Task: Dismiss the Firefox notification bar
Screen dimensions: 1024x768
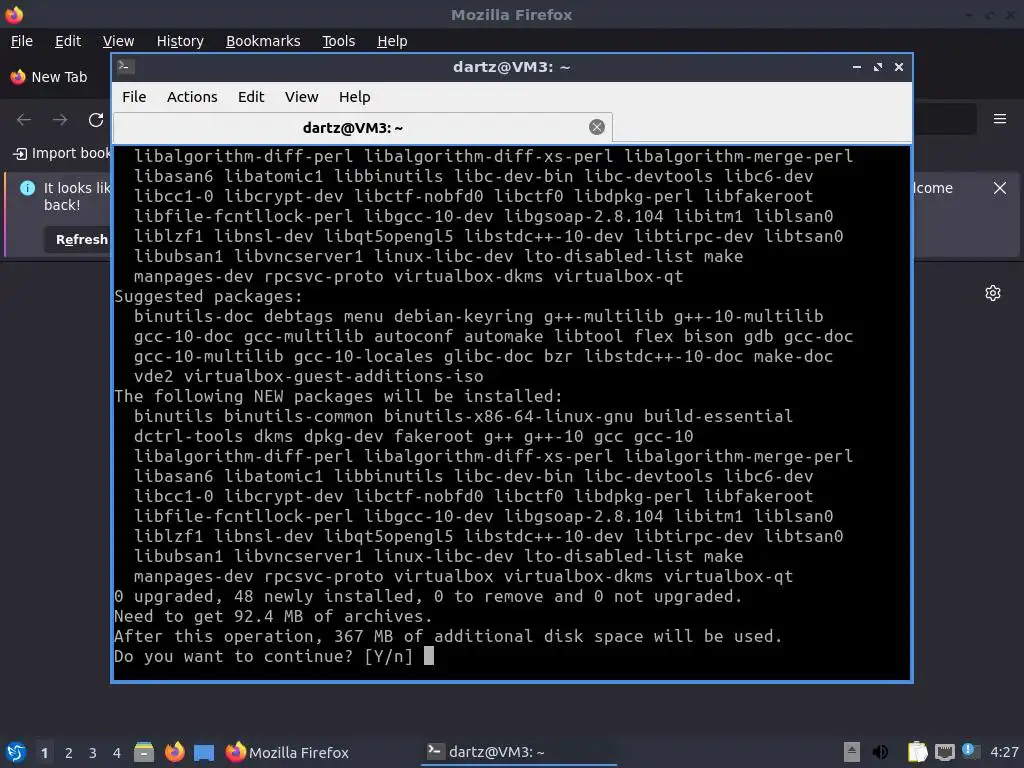Action: (999, 188)
